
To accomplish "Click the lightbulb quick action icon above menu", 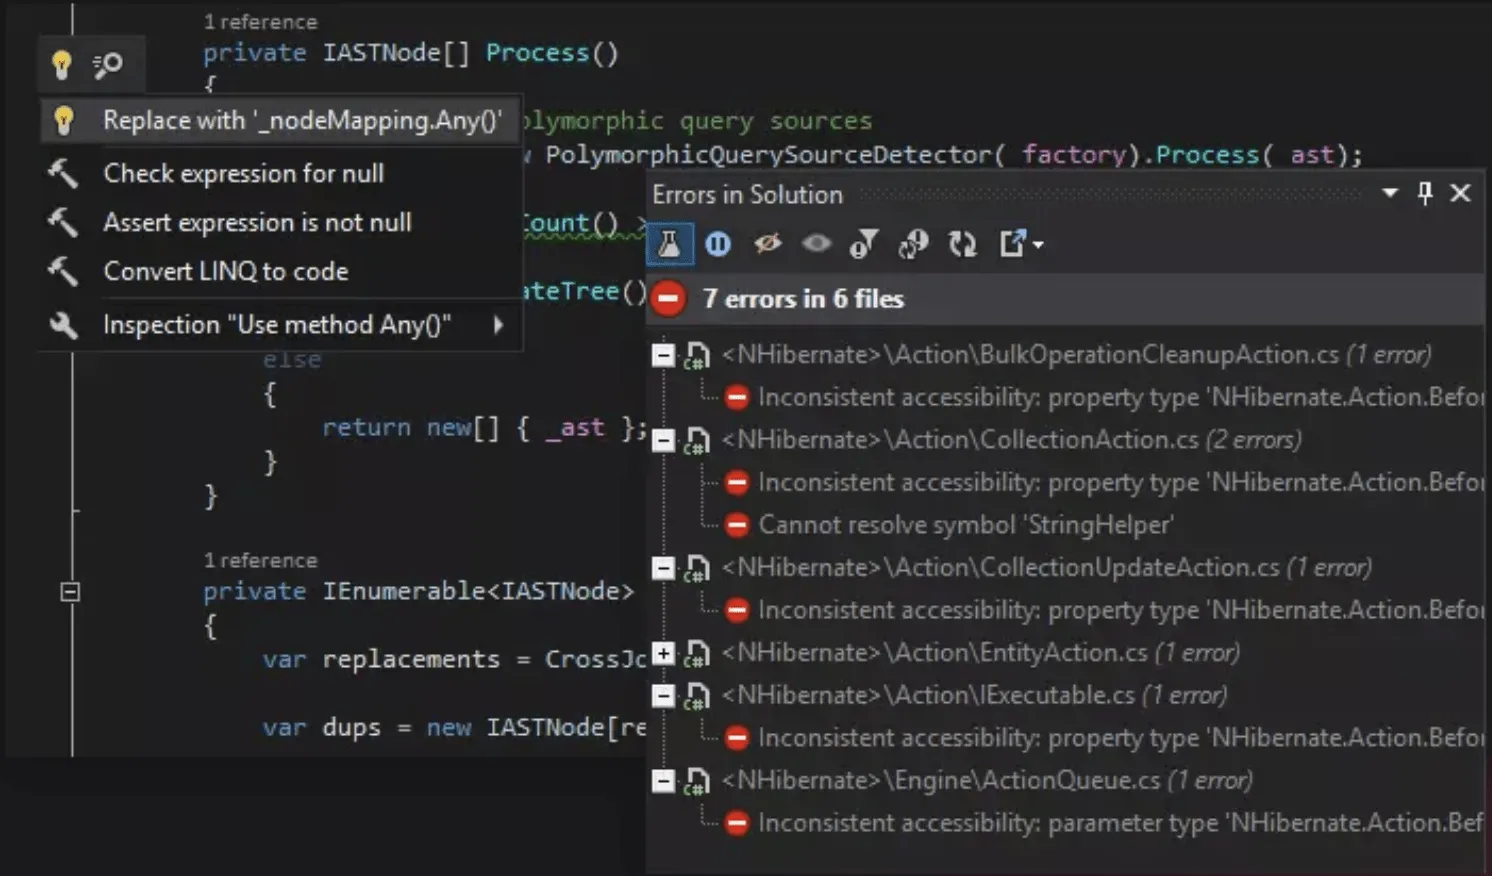I will coord(62,65).
